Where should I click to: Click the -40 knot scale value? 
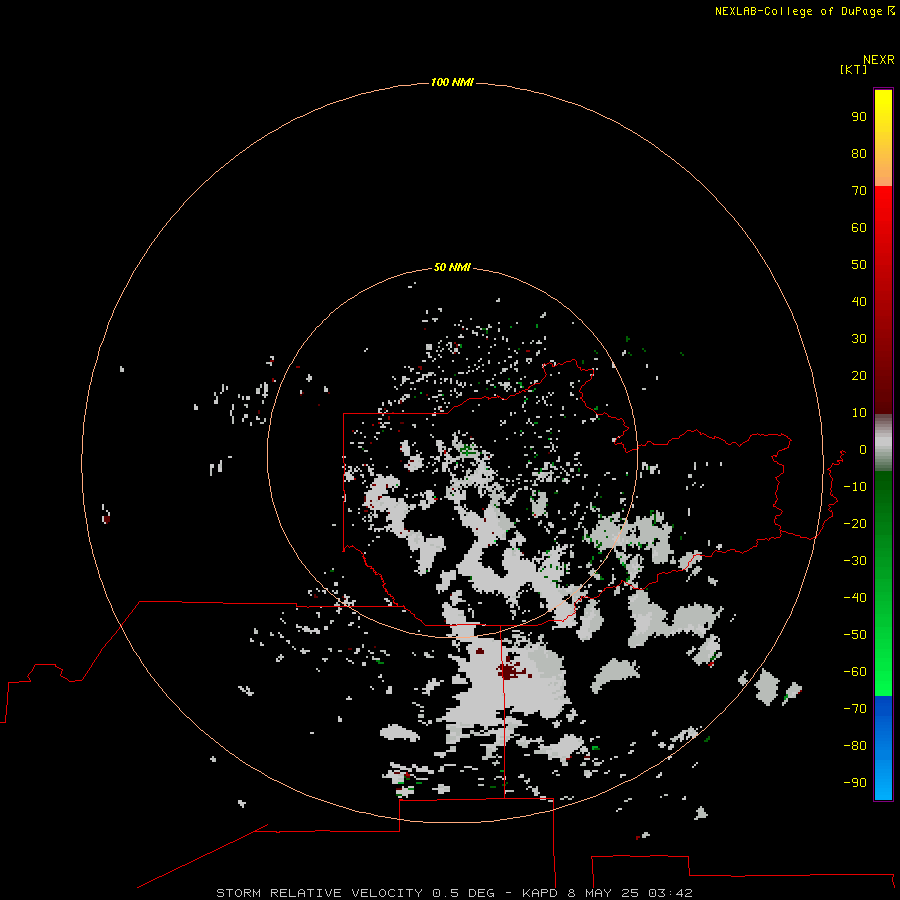[x=855, y=598]
